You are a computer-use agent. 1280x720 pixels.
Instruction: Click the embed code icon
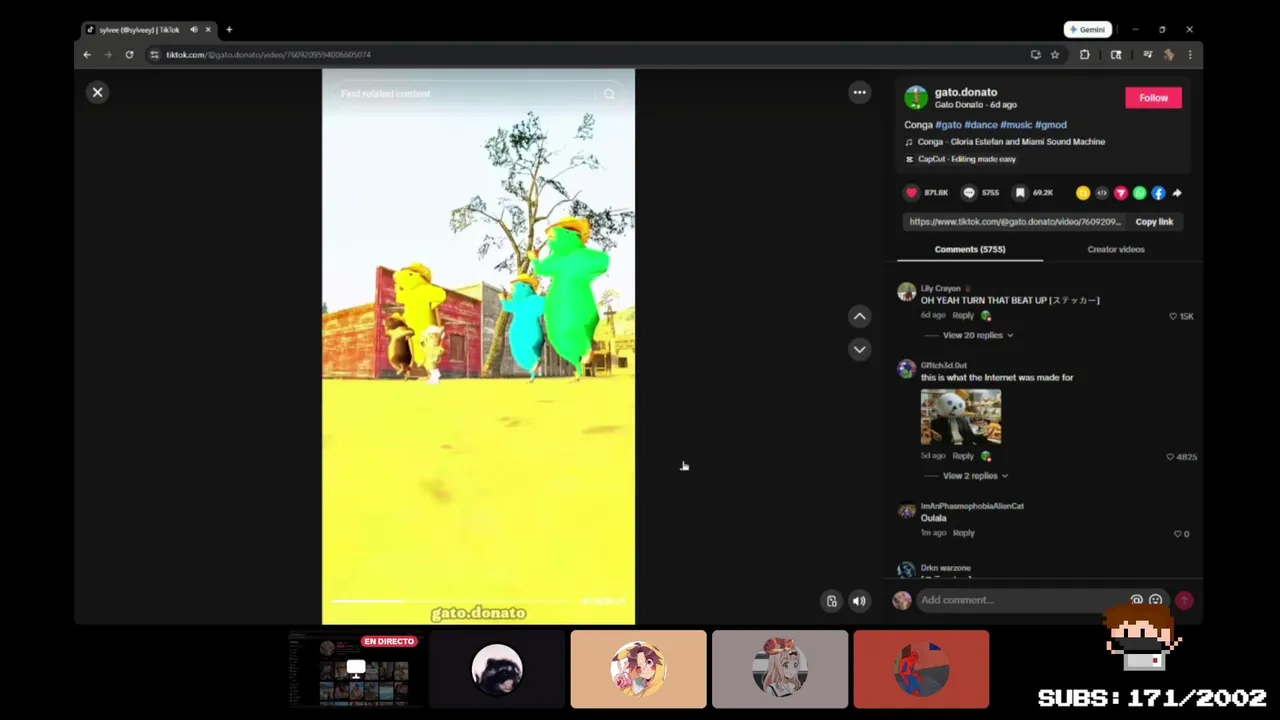[x=1101, y=193]
